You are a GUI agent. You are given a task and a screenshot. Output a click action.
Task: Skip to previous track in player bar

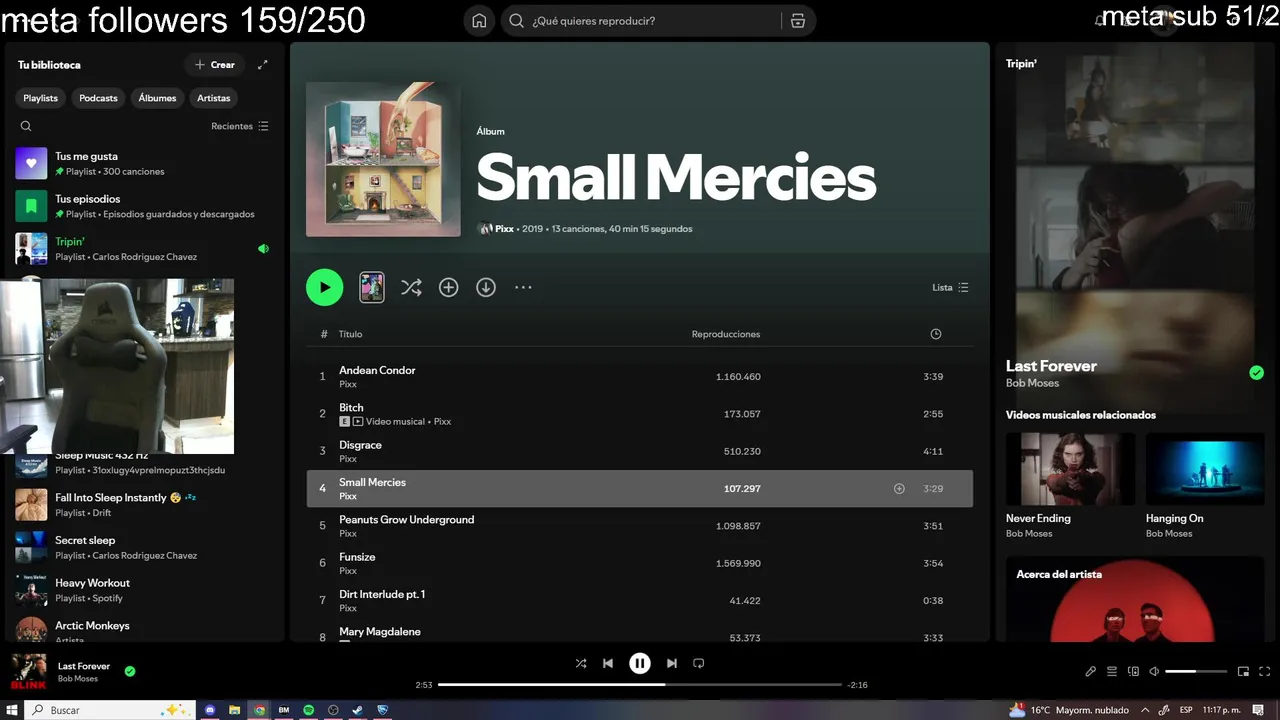608,663
